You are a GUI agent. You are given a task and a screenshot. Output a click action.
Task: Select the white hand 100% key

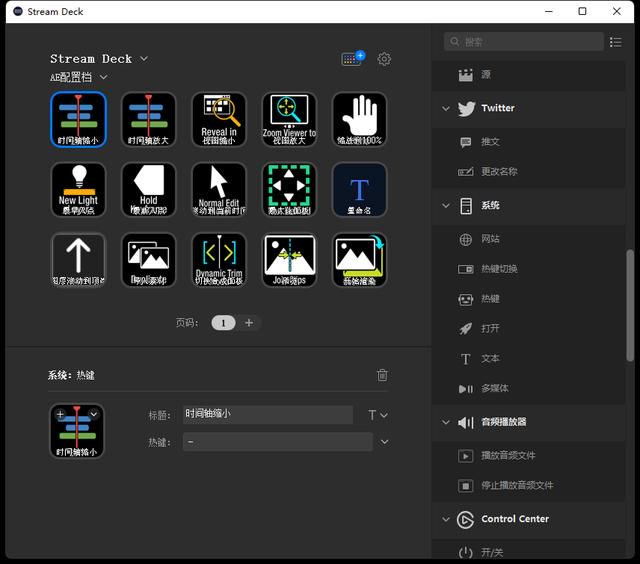coord(360,119)
